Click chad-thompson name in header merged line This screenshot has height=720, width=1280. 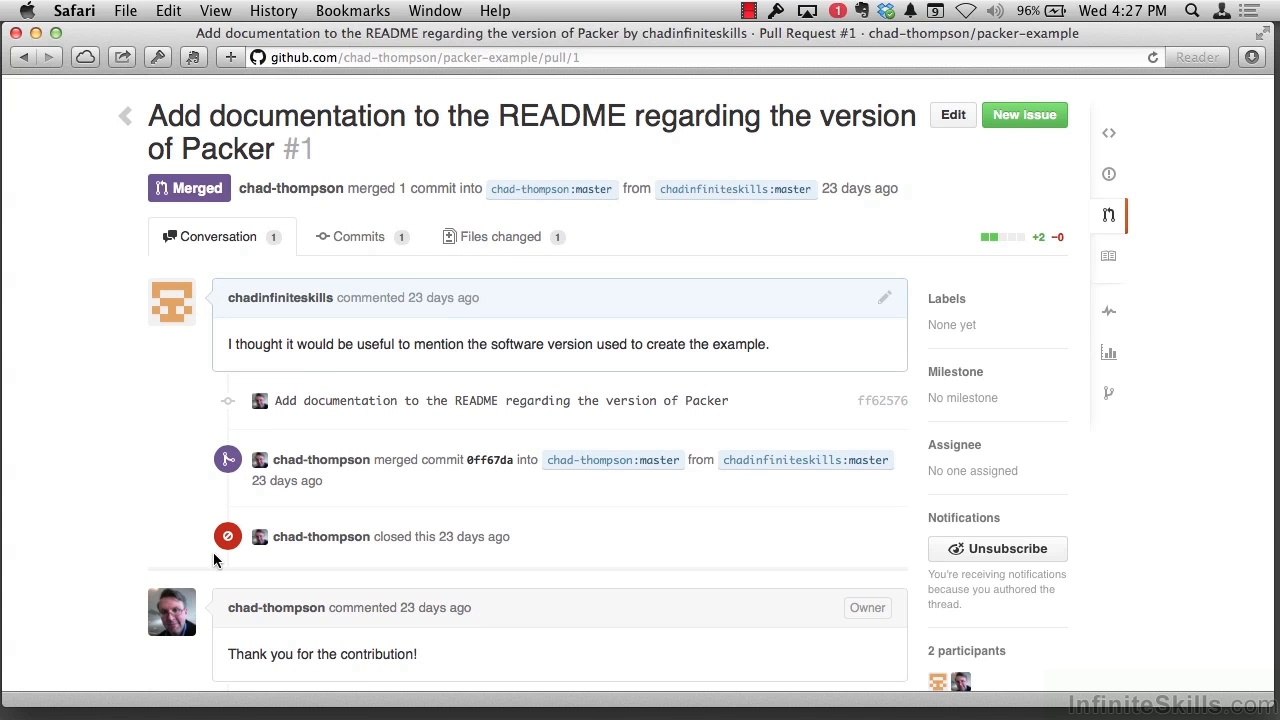291,188
